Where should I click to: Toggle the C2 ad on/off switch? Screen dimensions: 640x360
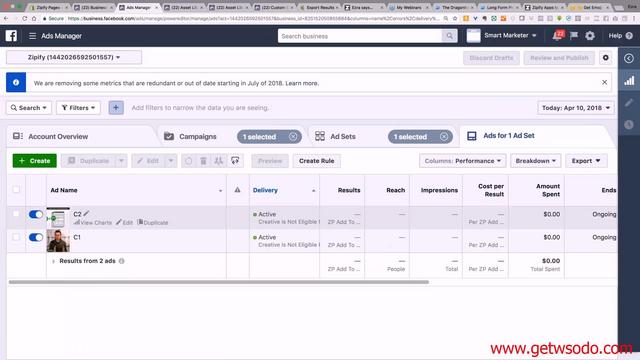[36, 214]
